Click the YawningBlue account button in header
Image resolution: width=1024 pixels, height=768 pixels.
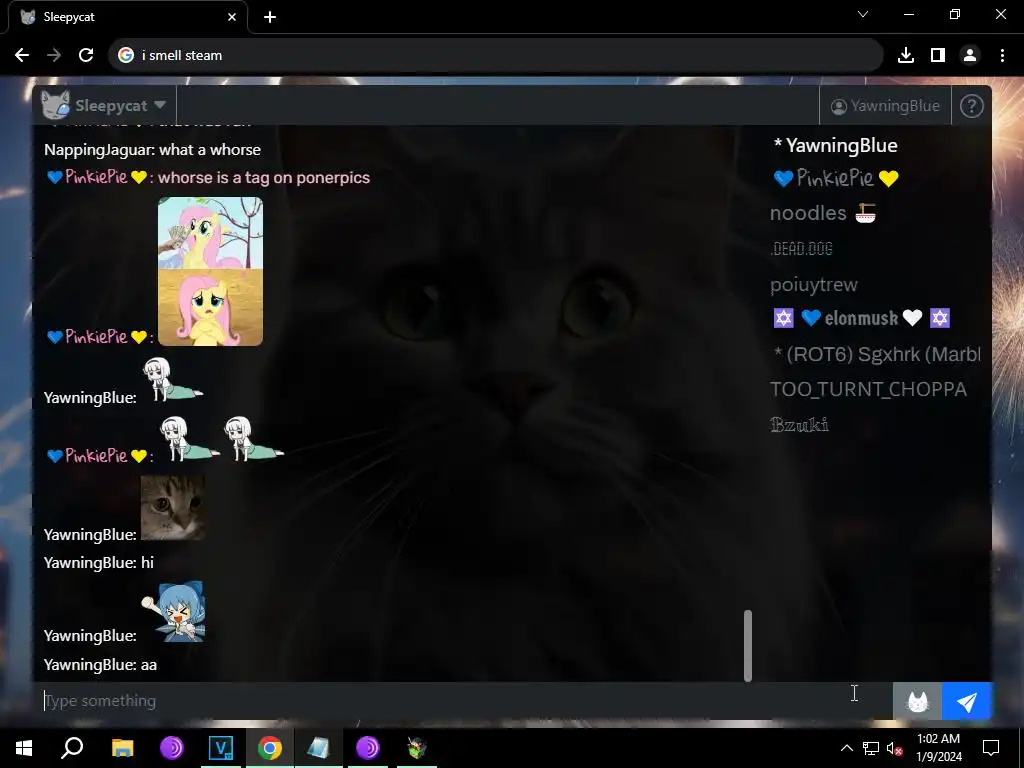[885, 106]
